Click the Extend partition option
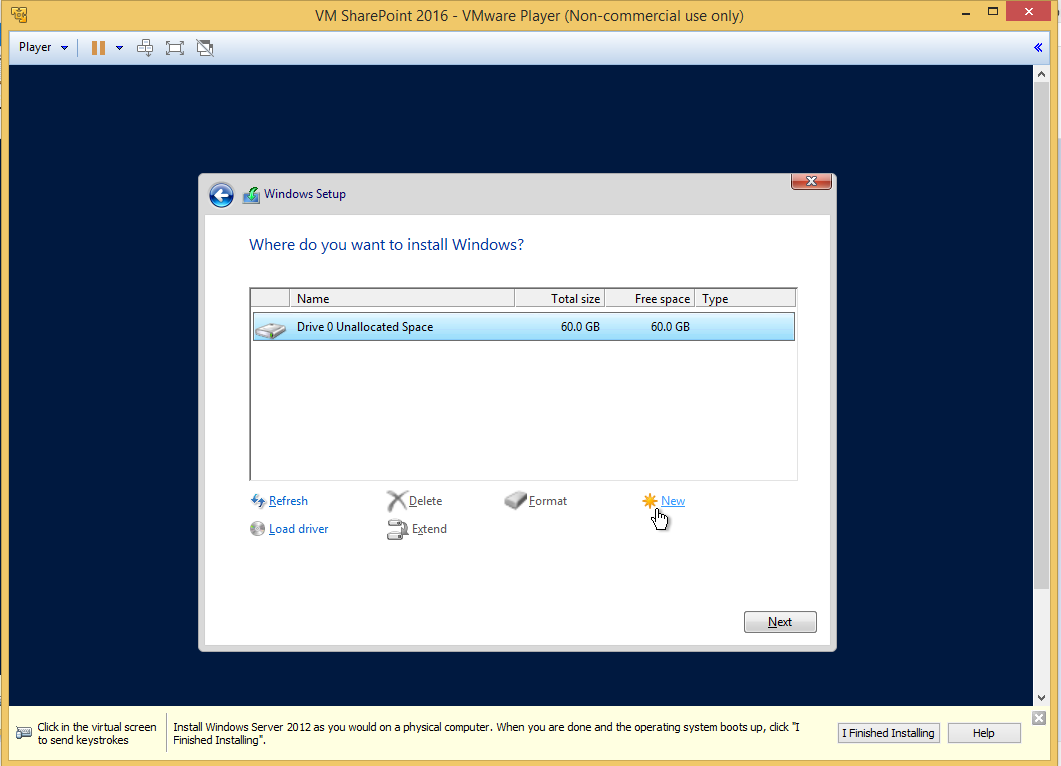 point(429,529)
